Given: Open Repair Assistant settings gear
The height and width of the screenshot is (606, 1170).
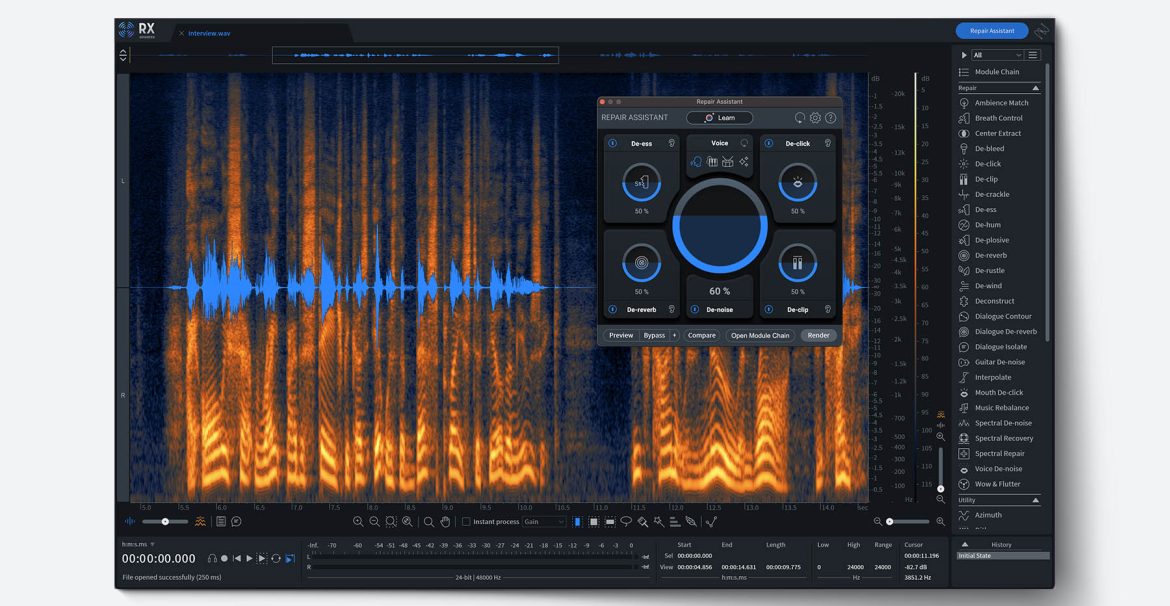Looking at the screenshot, I should 815,118.
